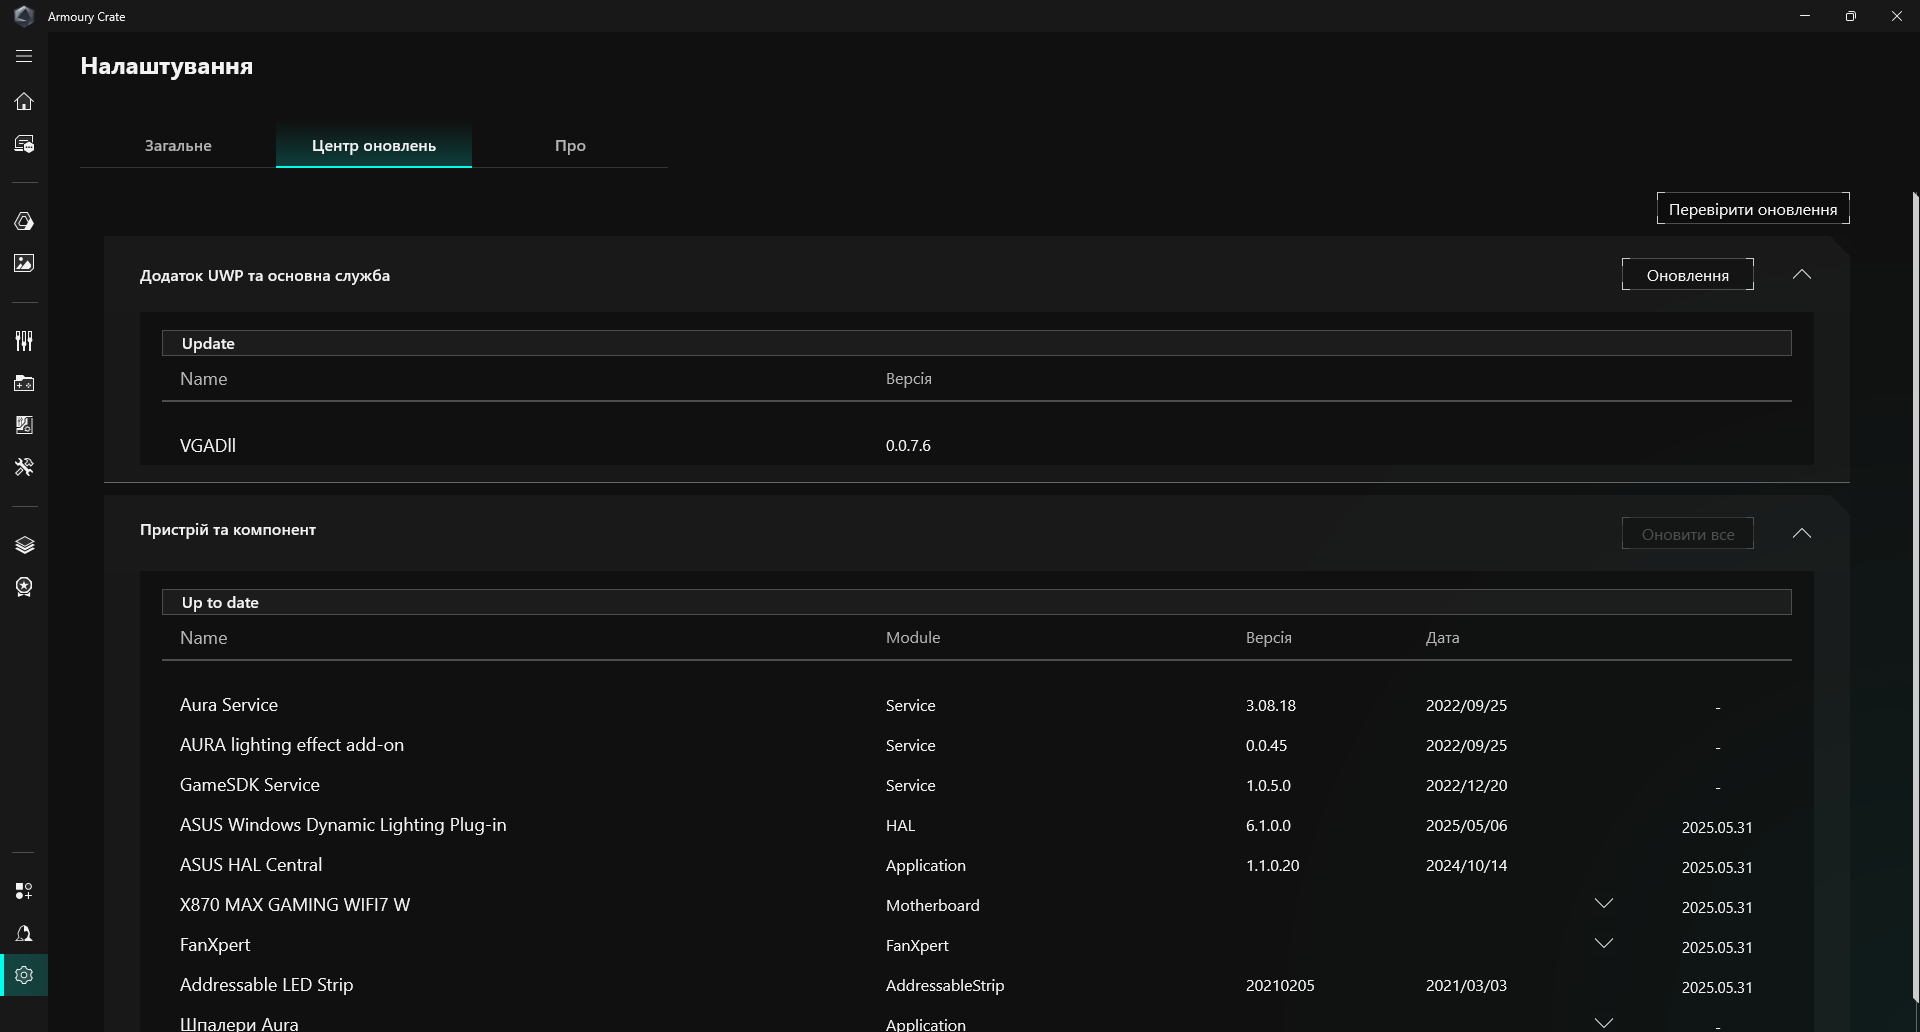This screenshot has width=1920, height=1032.
Task: Collapse the Додаток UWP та основна служба section
Action: tap(1802, 275)
